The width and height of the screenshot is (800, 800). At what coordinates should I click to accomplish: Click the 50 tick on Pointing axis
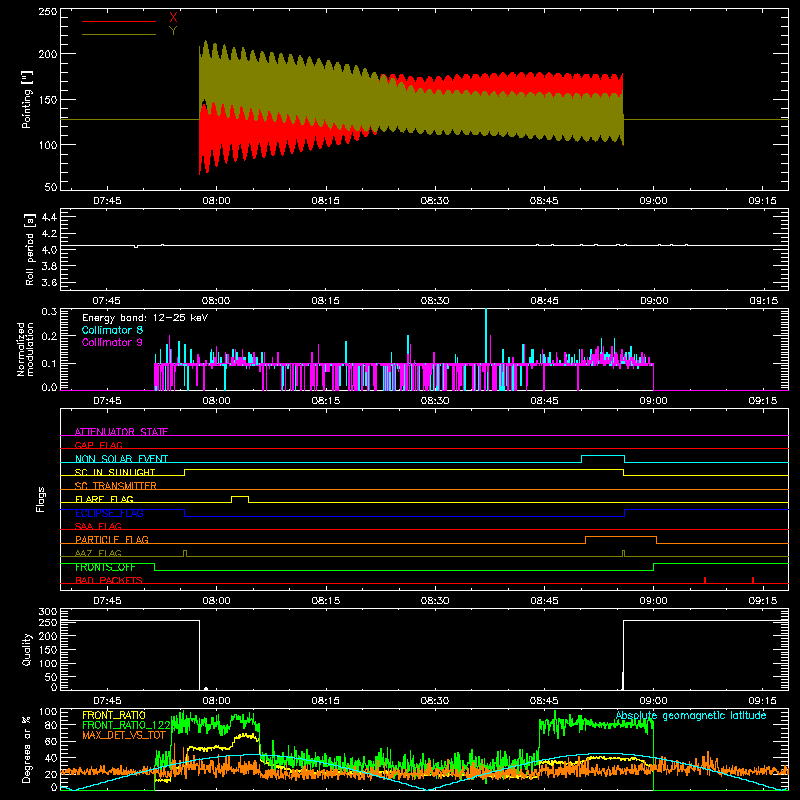51,187
